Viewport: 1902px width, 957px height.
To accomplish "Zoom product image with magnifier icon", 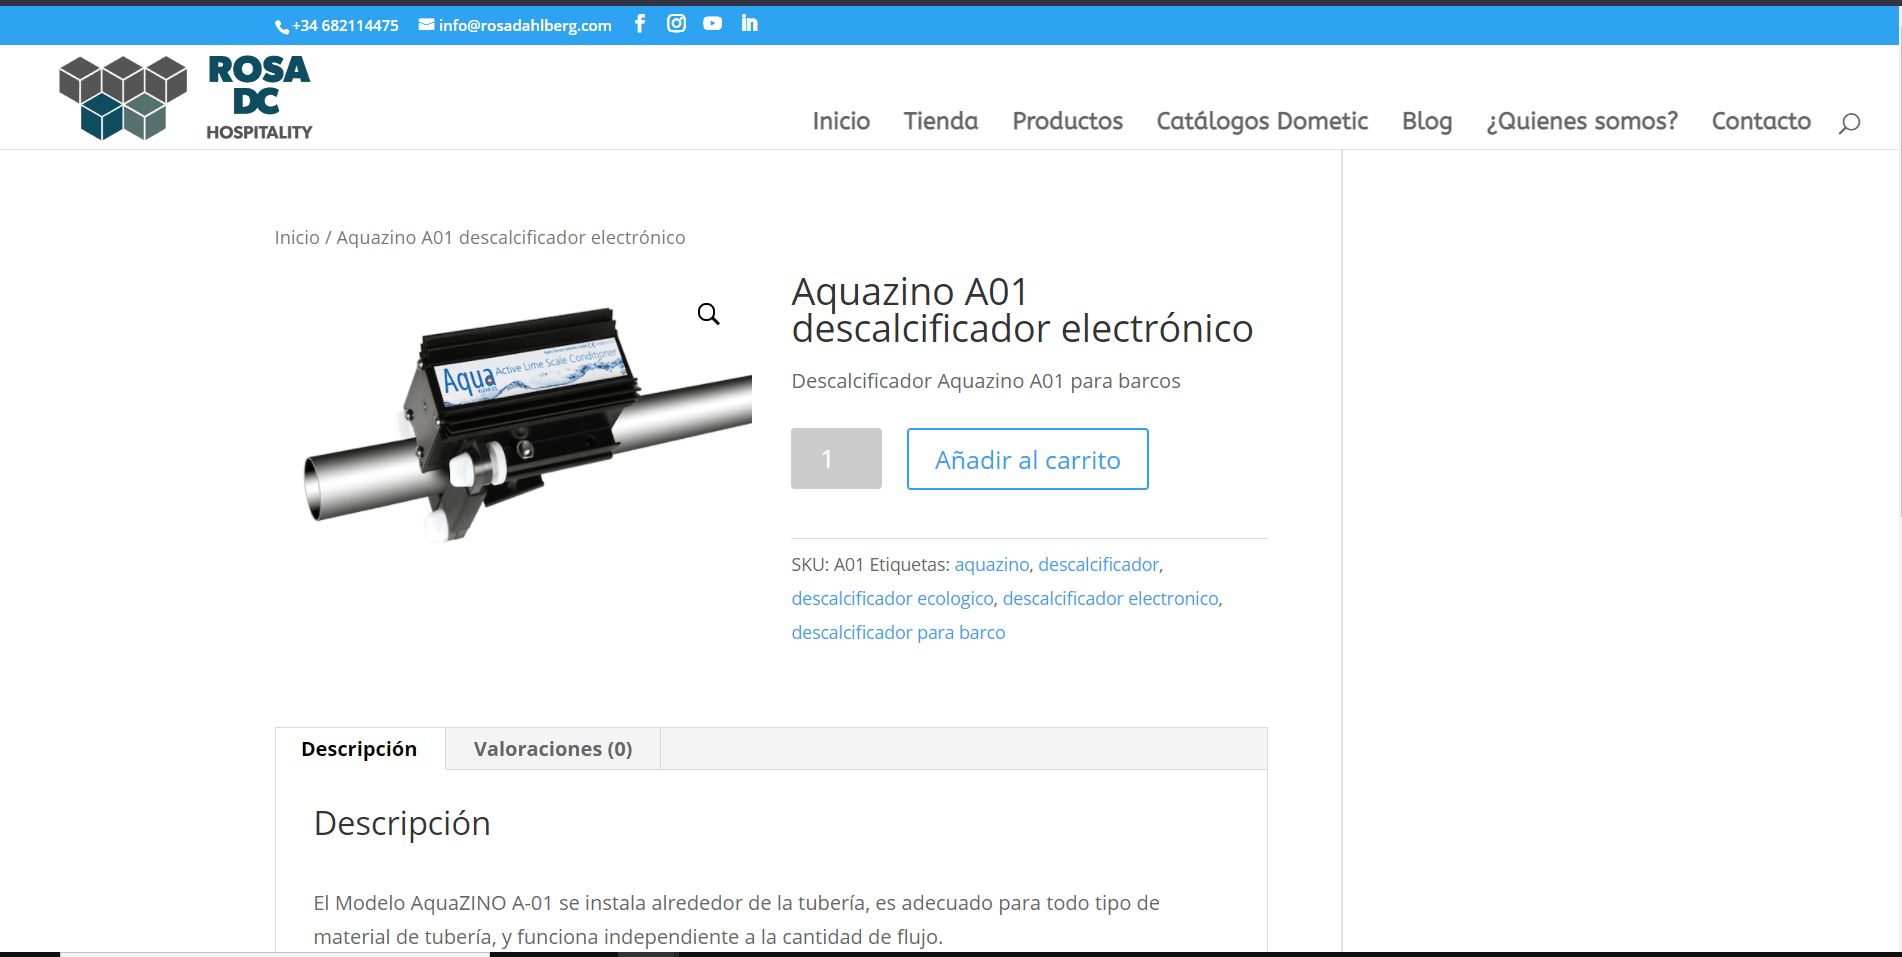I will coord(709,314).
